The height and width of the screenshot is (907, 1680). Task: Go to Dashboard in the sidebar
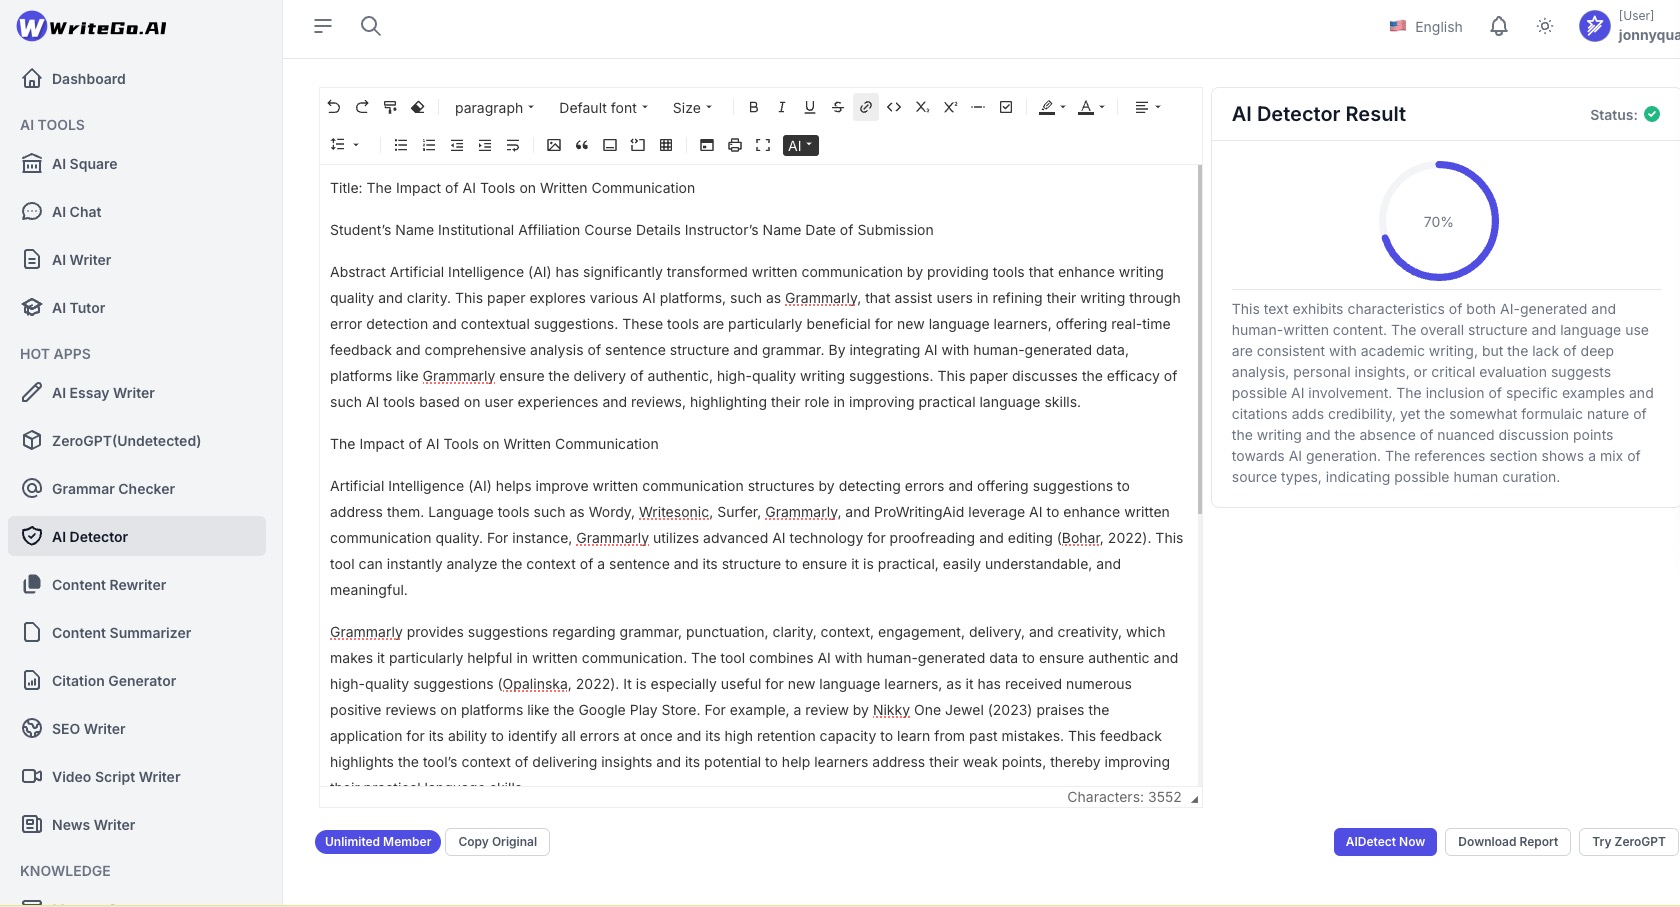click(137, 79)
